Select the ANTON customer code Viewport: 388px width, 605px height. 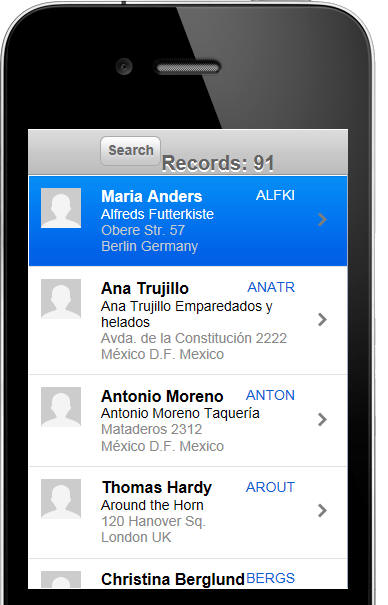pos(270,395)
